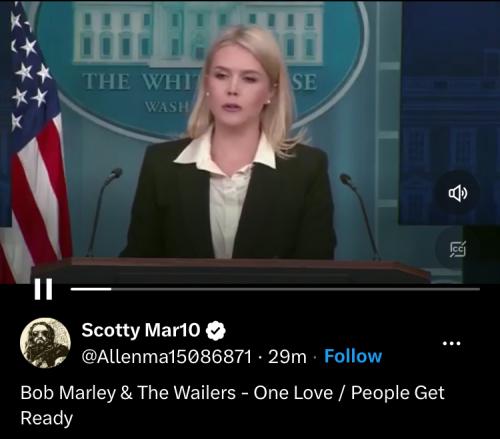Open the Scotty Mar10 profile avatar

click(x=45, y=343)
